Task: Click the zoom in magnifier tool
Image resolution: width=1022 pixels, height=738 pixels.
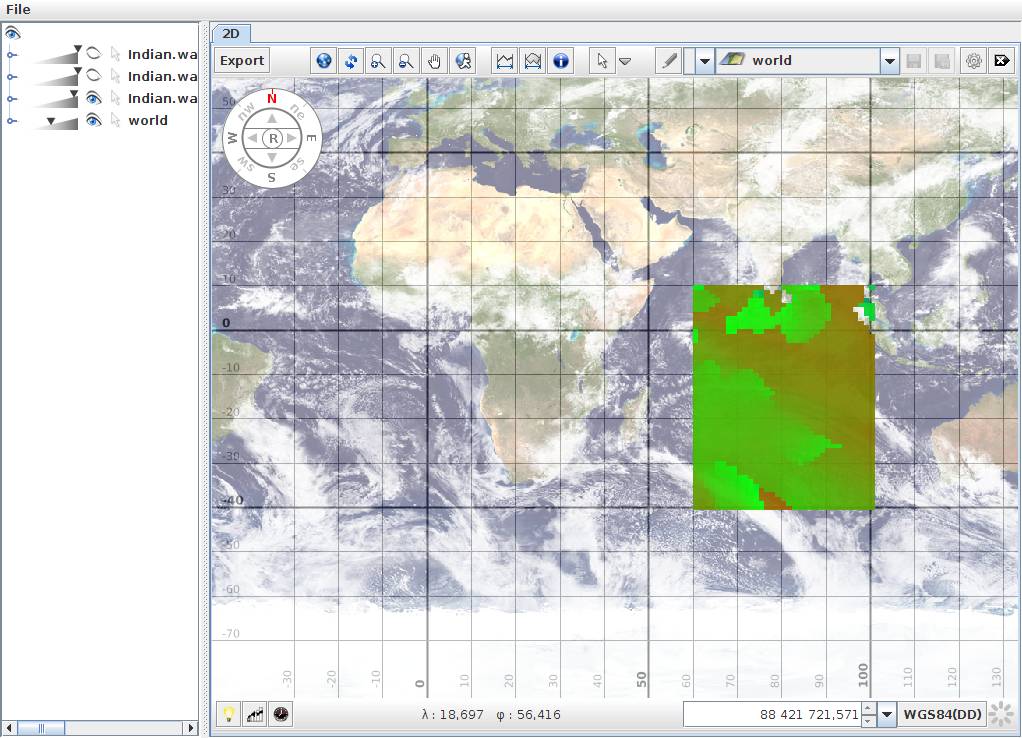Action: point(378,61)
